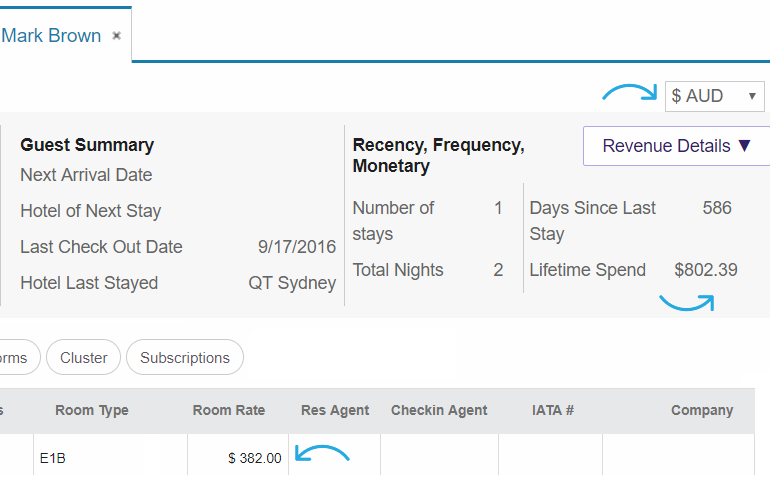Image resolution: width=770 pixels, height=477 pixels.
Task: Click the blue arrow pointing at AUD
Action: [x=630, y=92]
